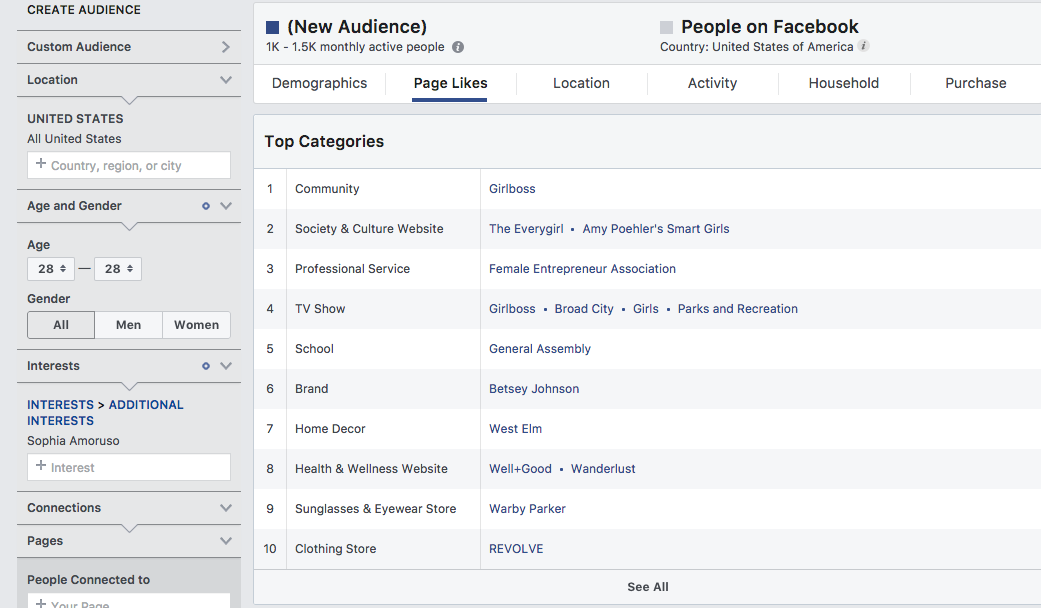Expand the Custom Audience section arrow
The height and width of the screenshot is (608, 1041).
point(226,46)
